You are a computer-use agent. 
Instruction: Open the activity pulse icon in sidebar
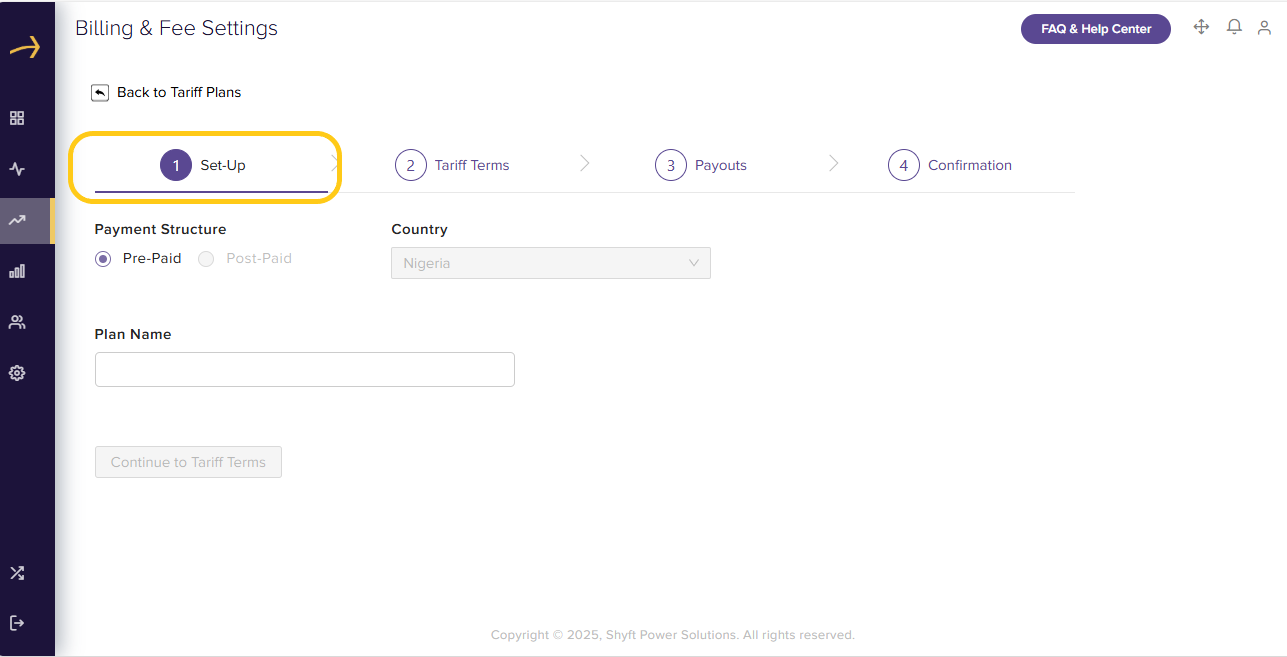pyautogui.click(x=17, y=169)
